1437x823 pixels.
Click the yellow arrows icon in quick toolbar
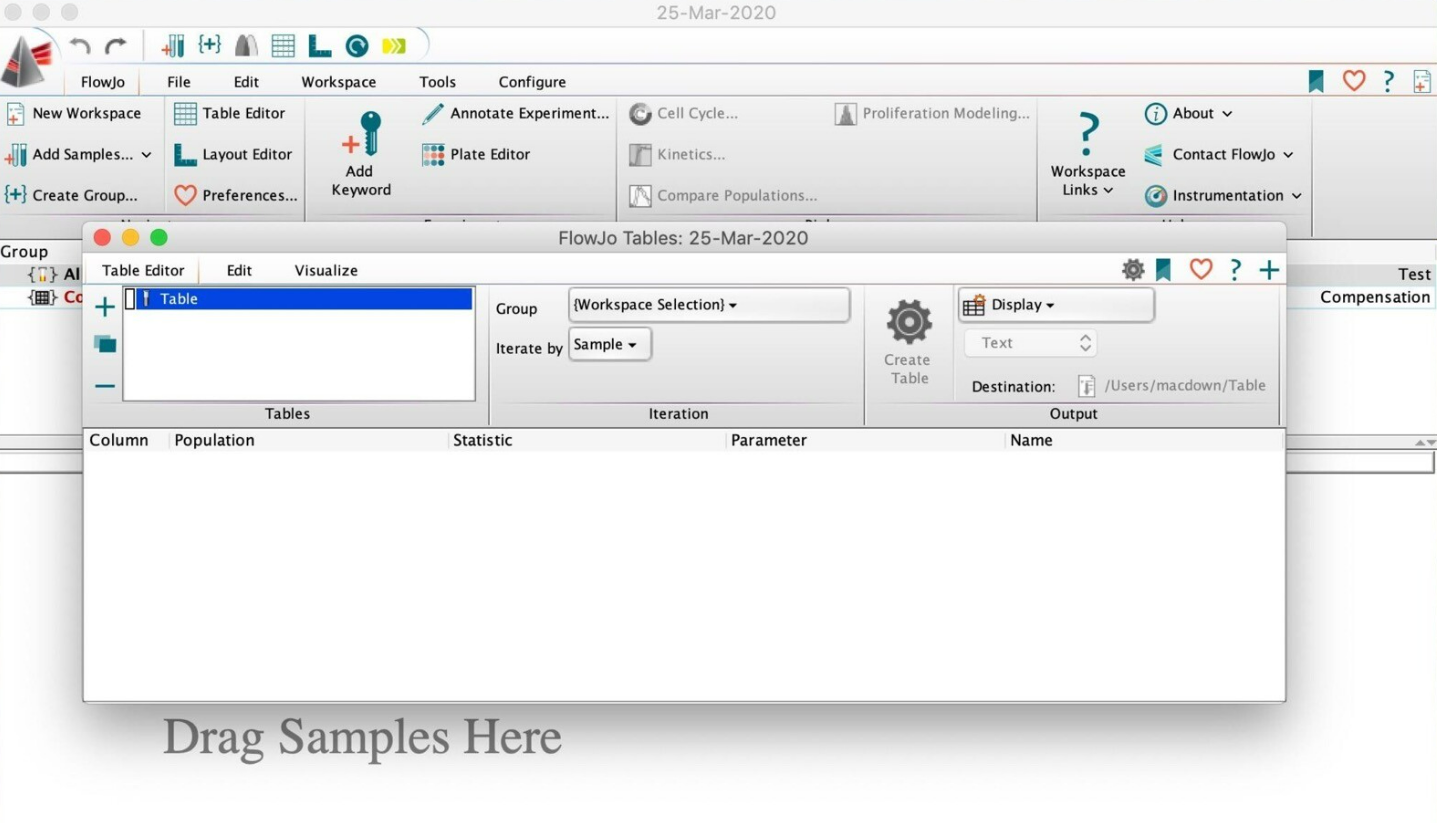[394, 46]
